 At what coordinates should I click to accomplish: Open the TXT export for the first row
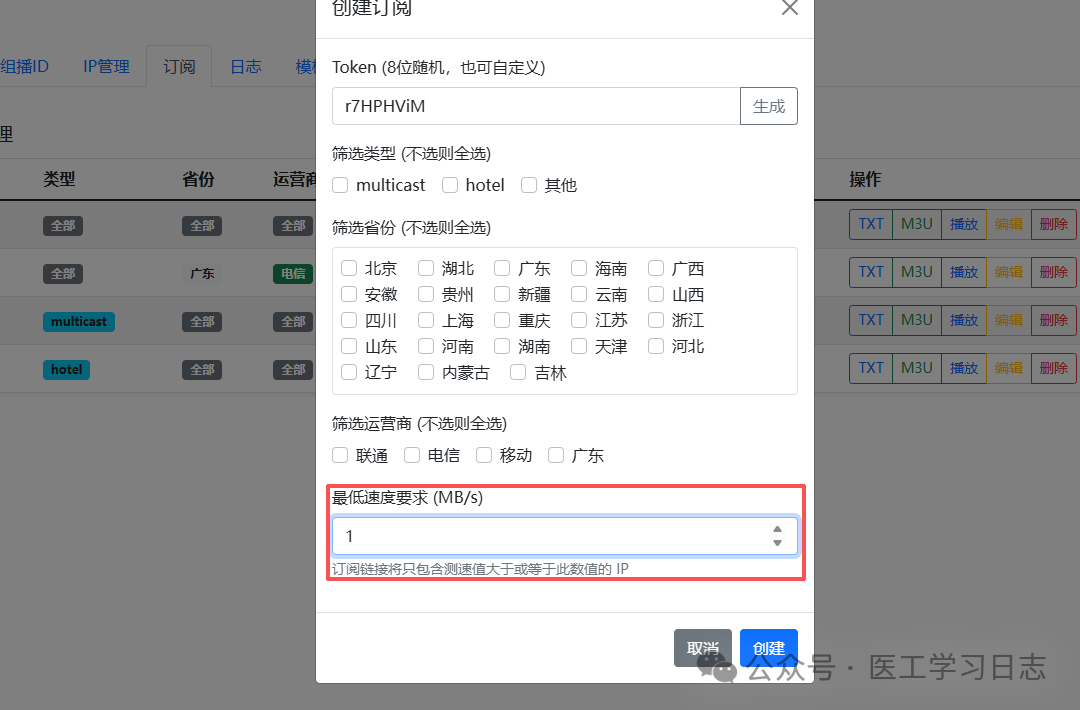coord(870,225)
